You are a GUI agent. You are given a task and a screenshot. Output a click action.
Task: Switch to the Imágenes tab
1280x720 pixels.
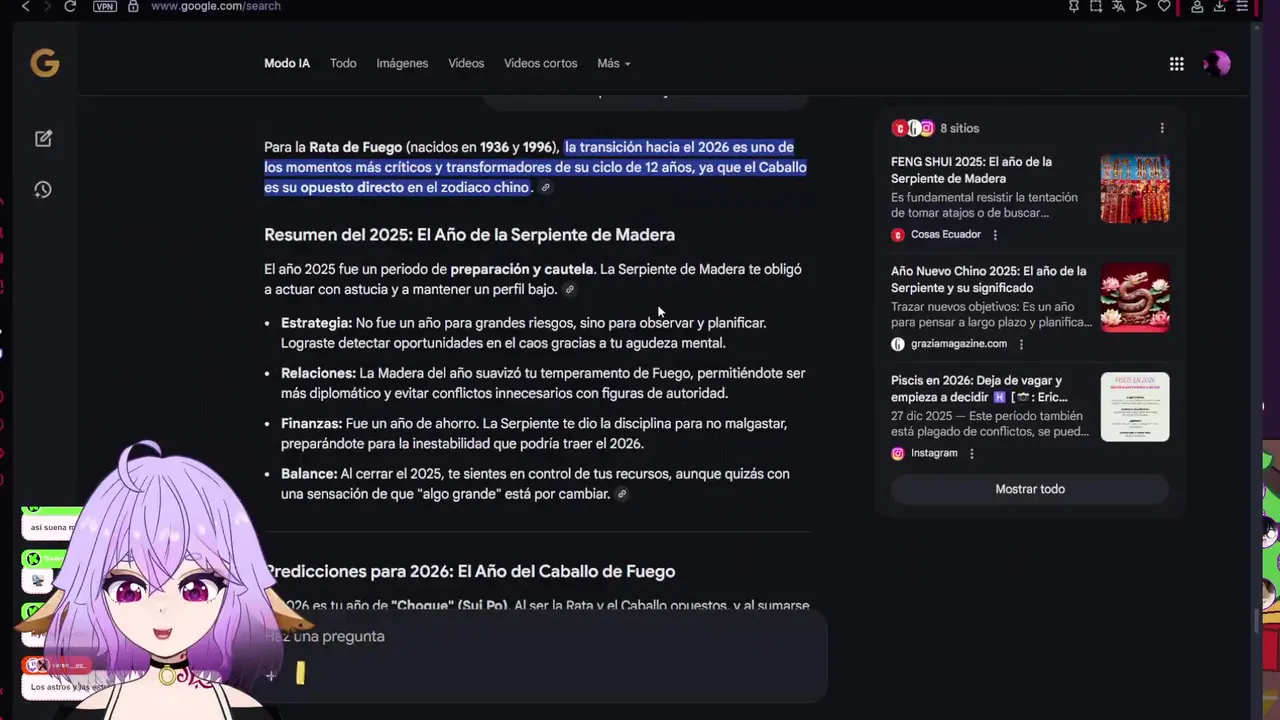click(x=402, y=63)
